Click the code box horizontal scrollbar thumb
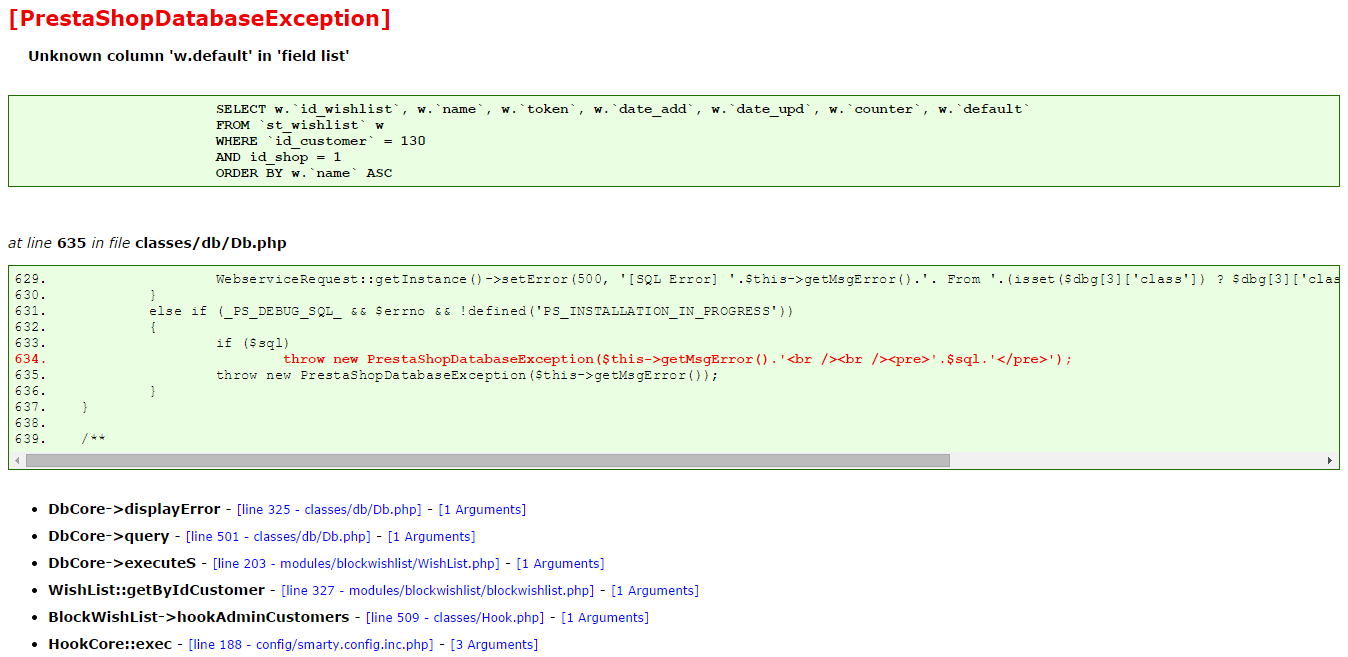Image resolution: width=1348 pixels, height=657 pixels. click(x=487, y=461)
